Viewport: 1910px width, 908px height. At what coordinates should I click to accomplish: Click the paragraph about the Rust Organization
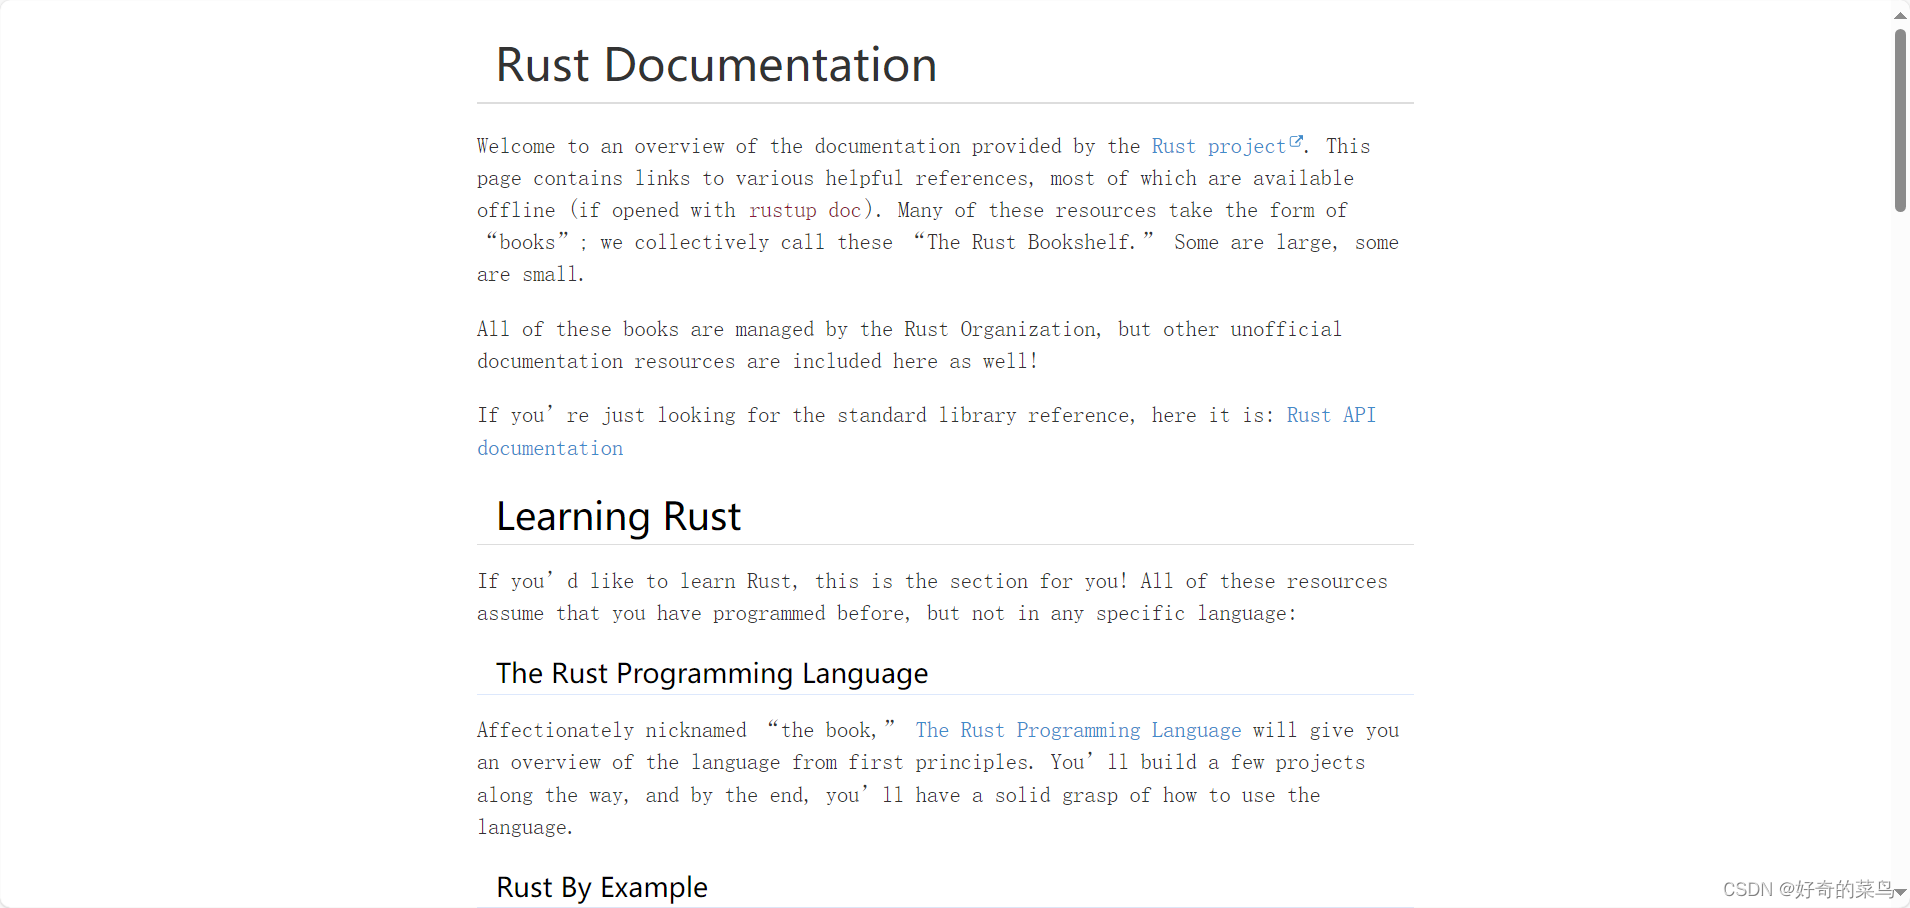pyautogui.click(x=910, y=345)
